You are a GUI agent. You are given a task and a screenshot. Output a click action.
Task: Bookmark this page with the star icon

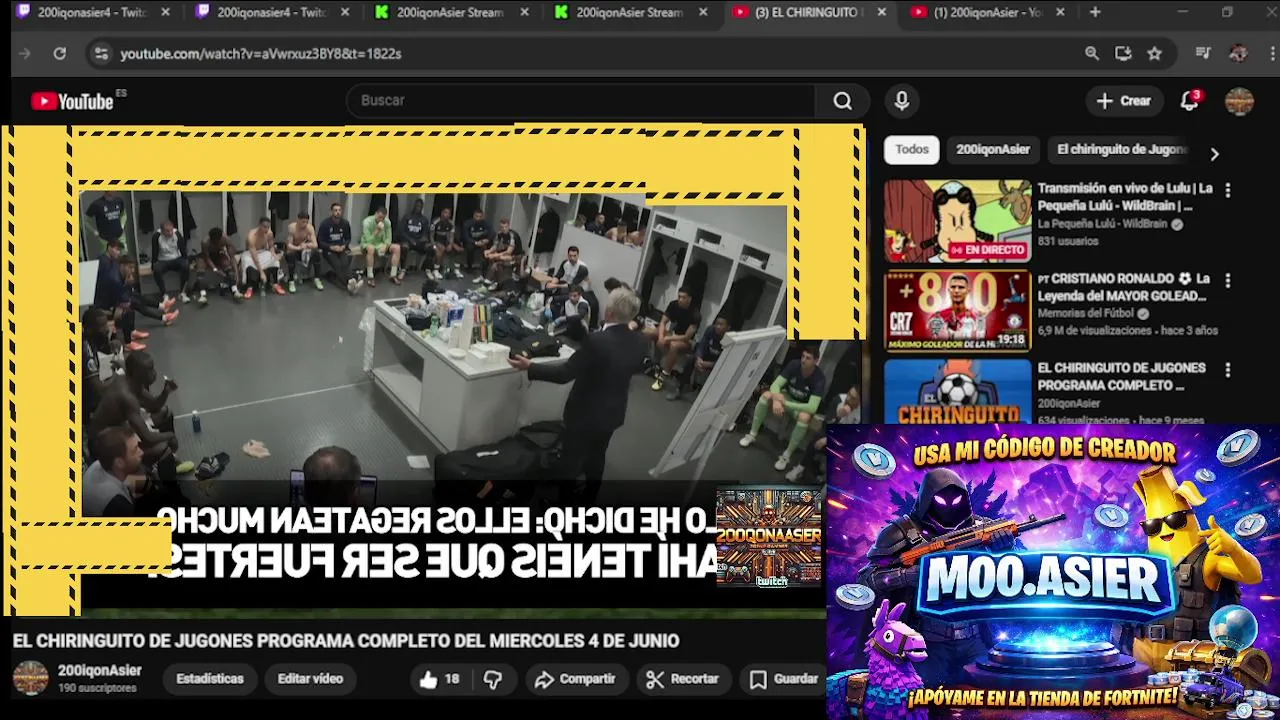tap(1155, 54)
